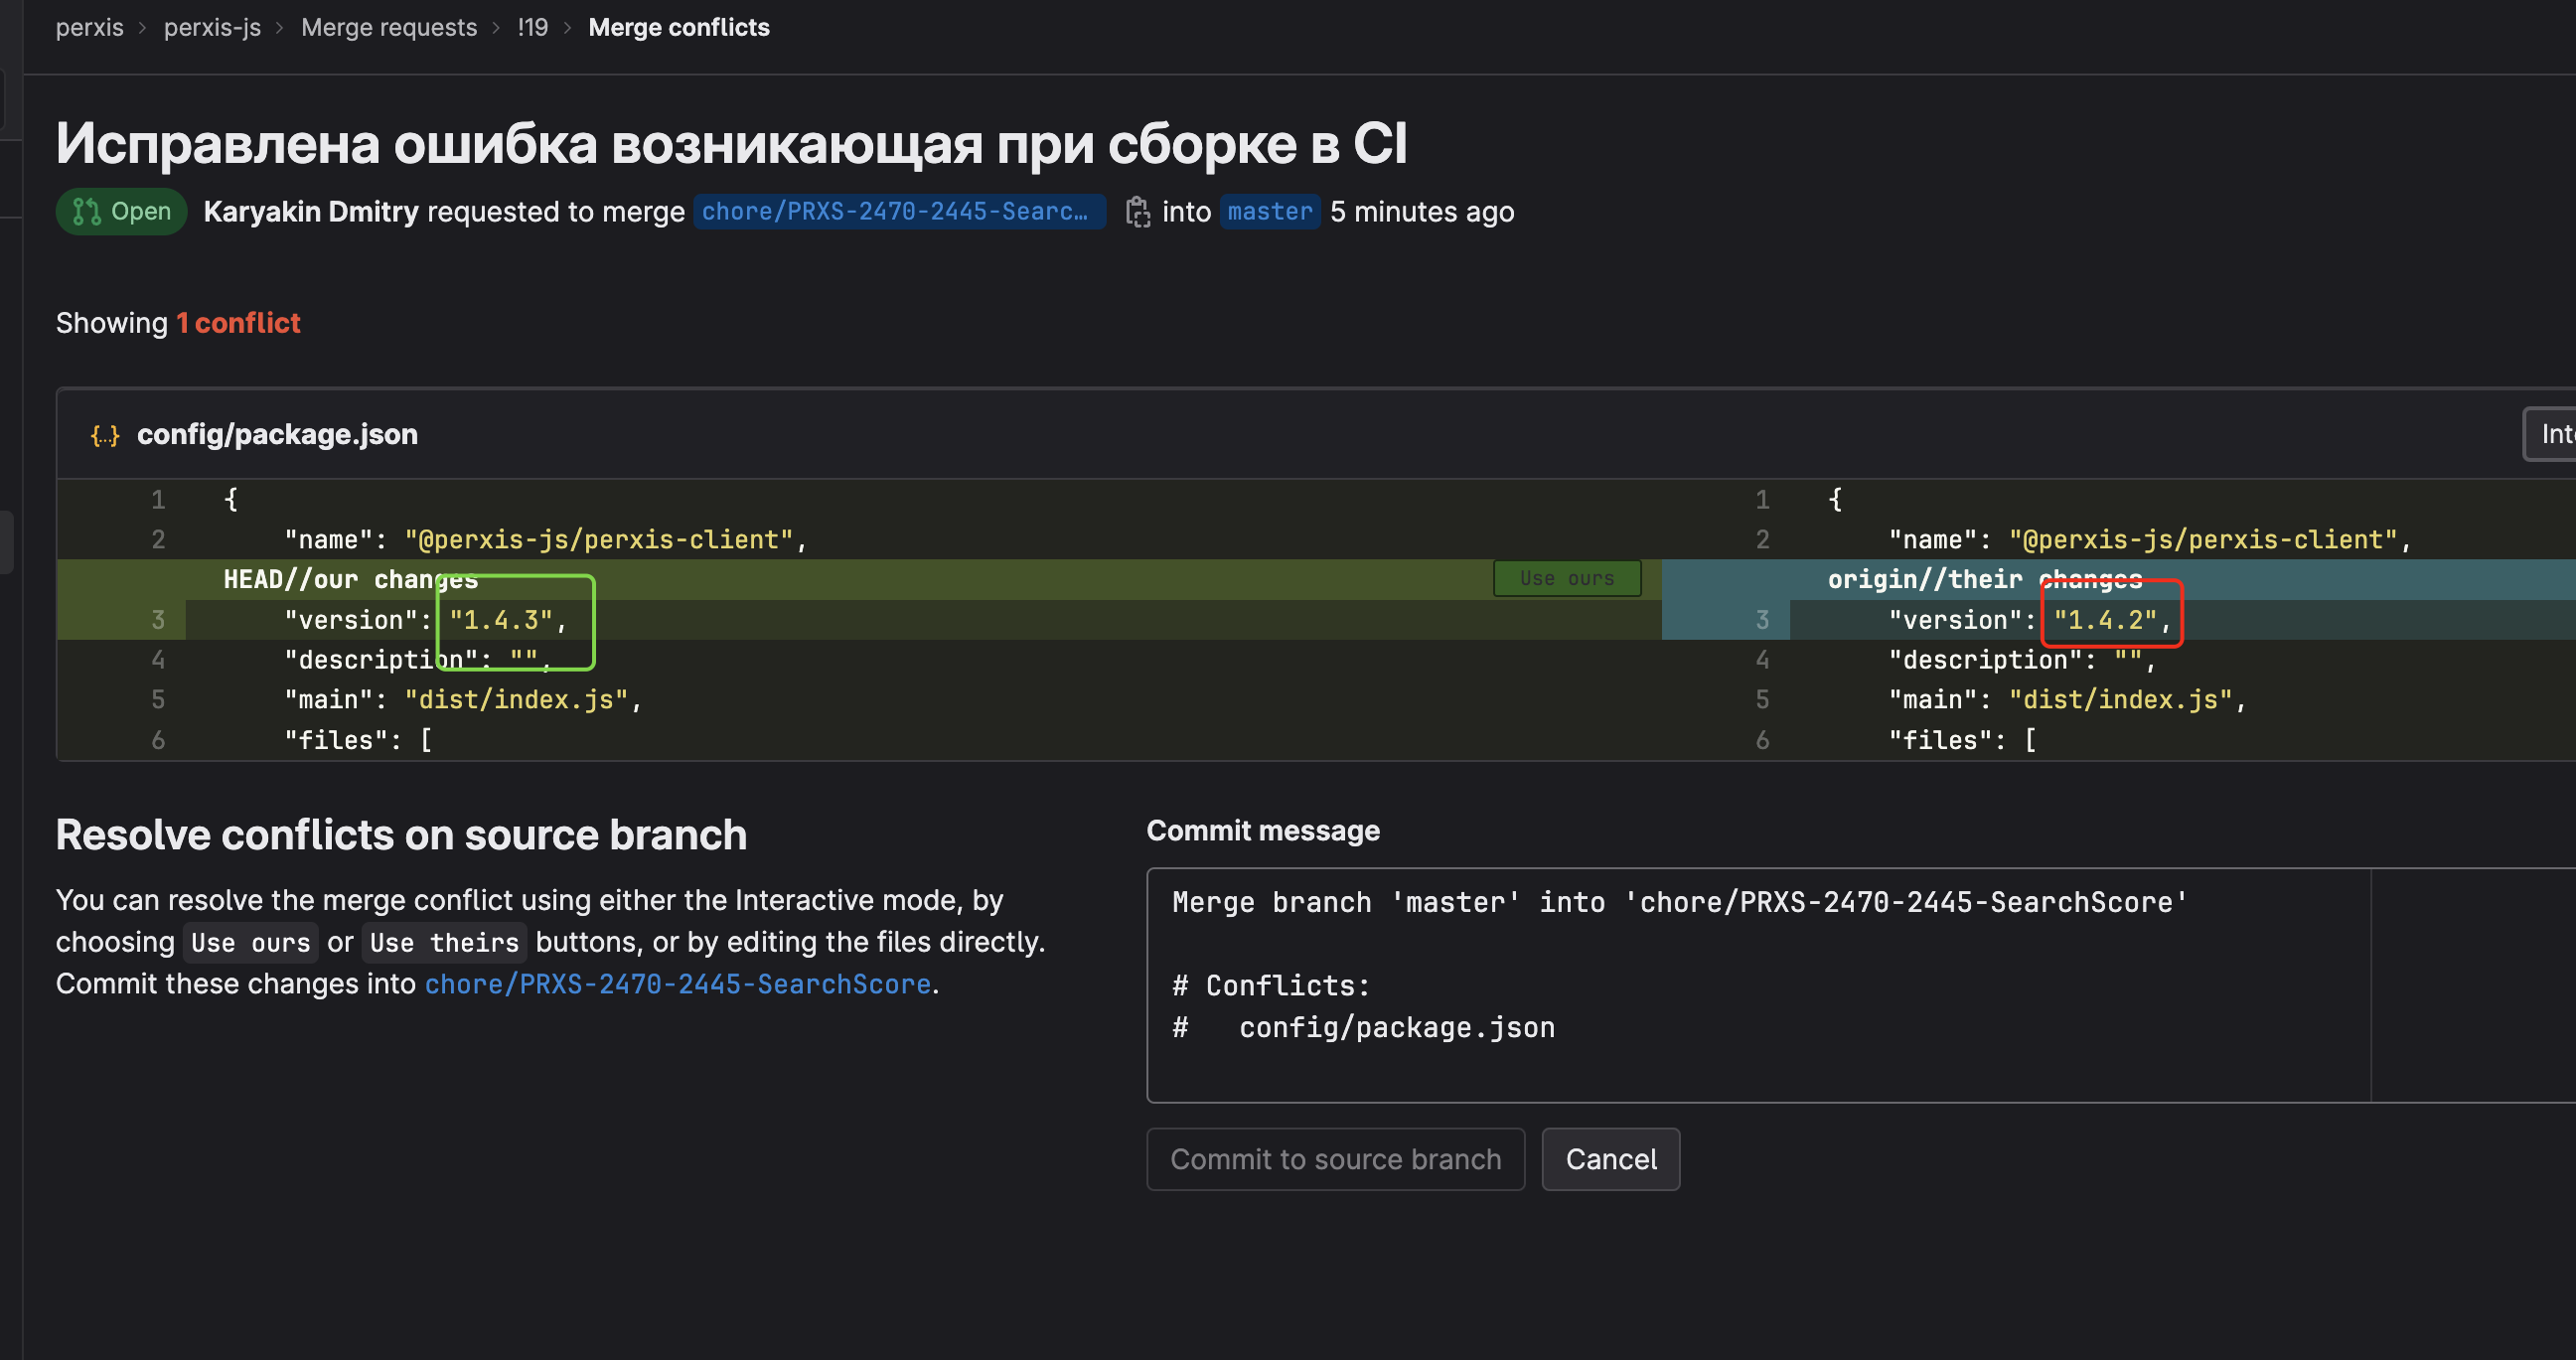Open merge request !19 breadcrumb
Image resolution: width=2576 pixels, height=1360 pixels.
pos(533,27)
